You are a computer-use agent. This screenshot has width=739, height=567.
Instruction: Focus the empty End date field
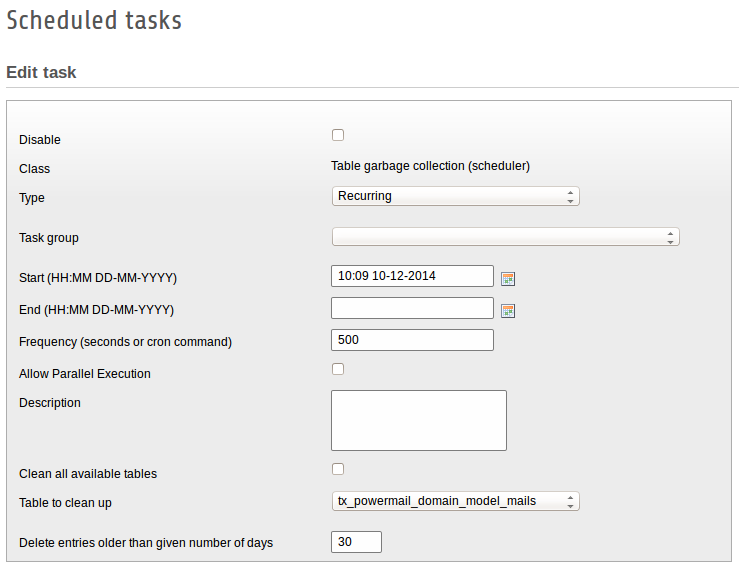coord(412,308)
